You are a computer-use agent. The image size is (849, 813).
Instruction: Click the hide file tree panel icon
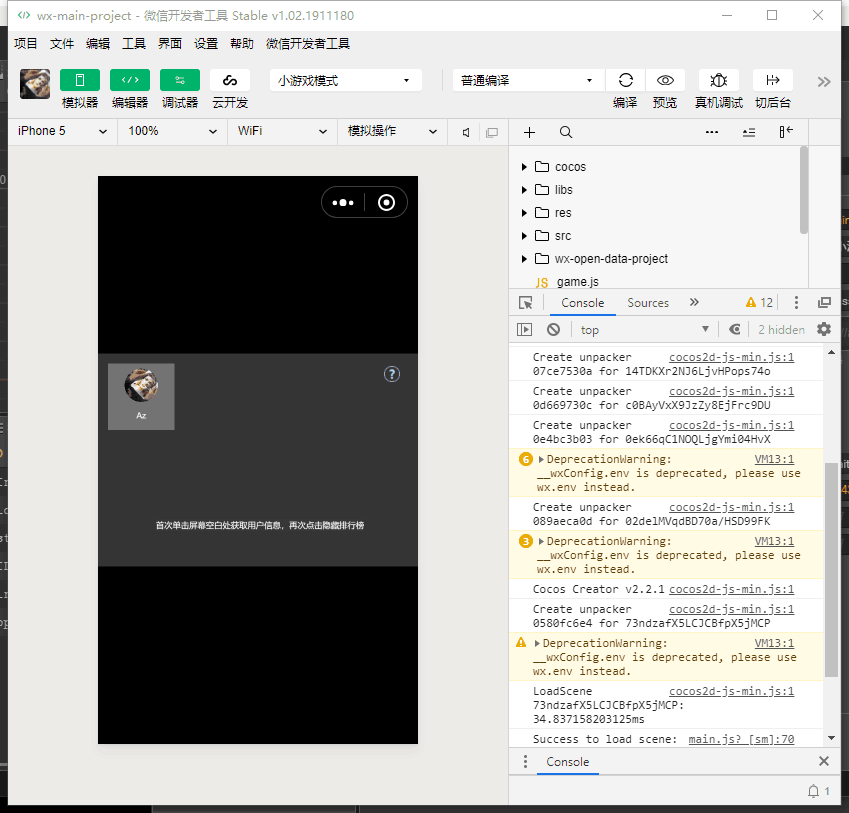point(786,132)
